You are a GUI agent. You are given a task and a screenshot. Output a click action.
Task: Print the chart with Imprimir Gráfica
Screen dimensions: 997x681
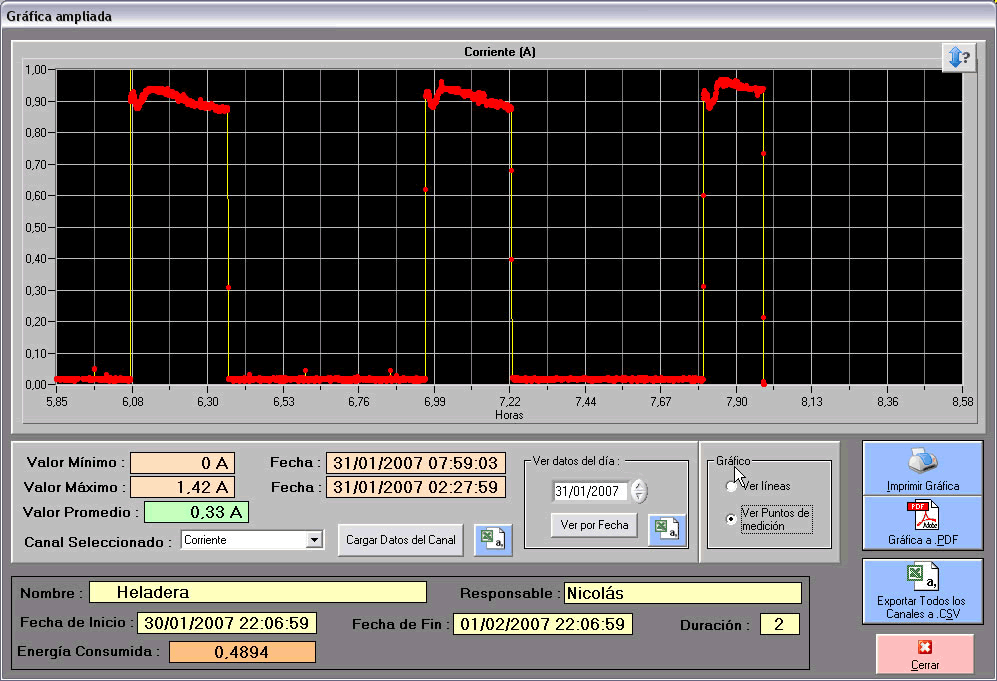pyautogui.click(x=922, y=468)
